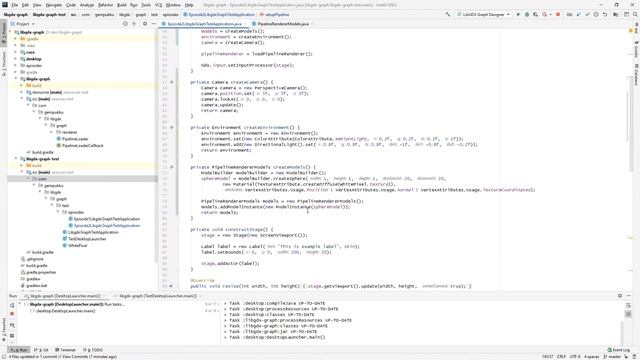Open Run panel settings gear

coord(620,296)
